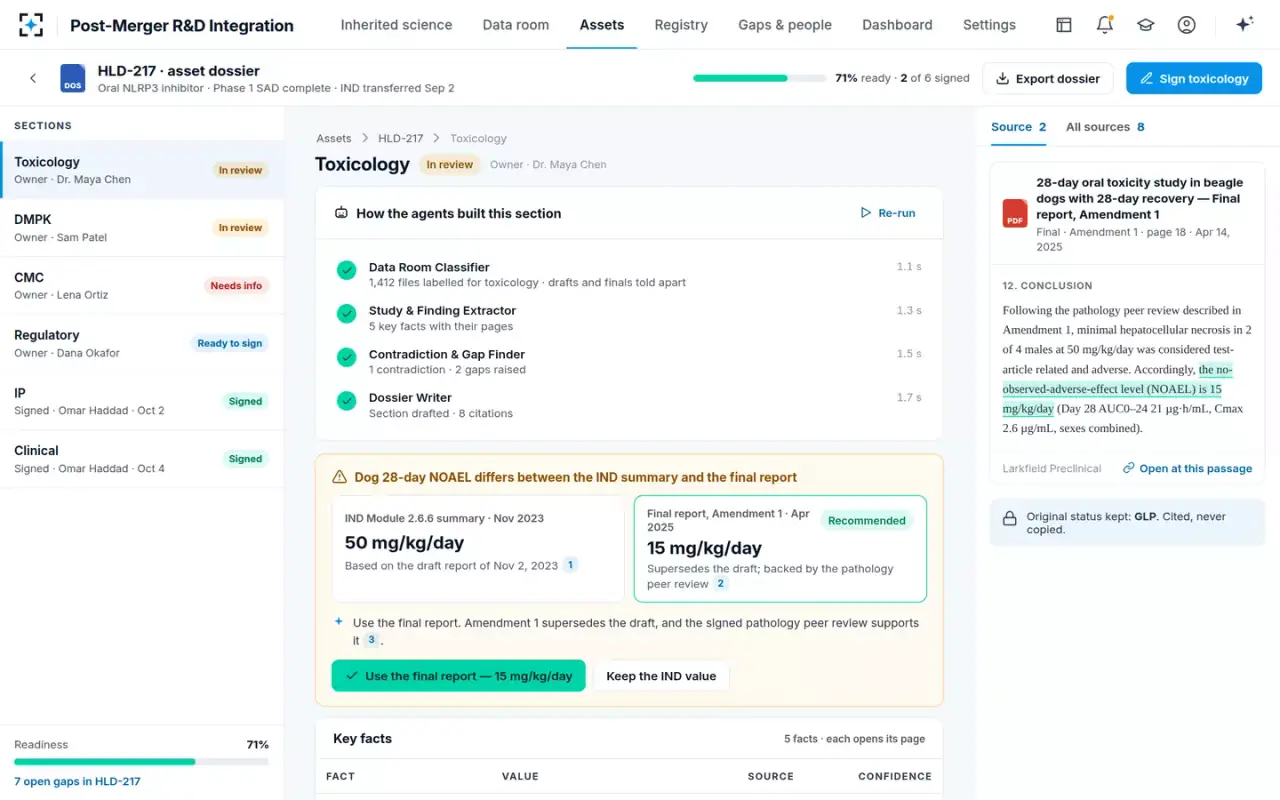The height and width of the screenshot is (800, 1280).
Task: Click the Contradiction & Gap Finder check icon
Action: 347,357
